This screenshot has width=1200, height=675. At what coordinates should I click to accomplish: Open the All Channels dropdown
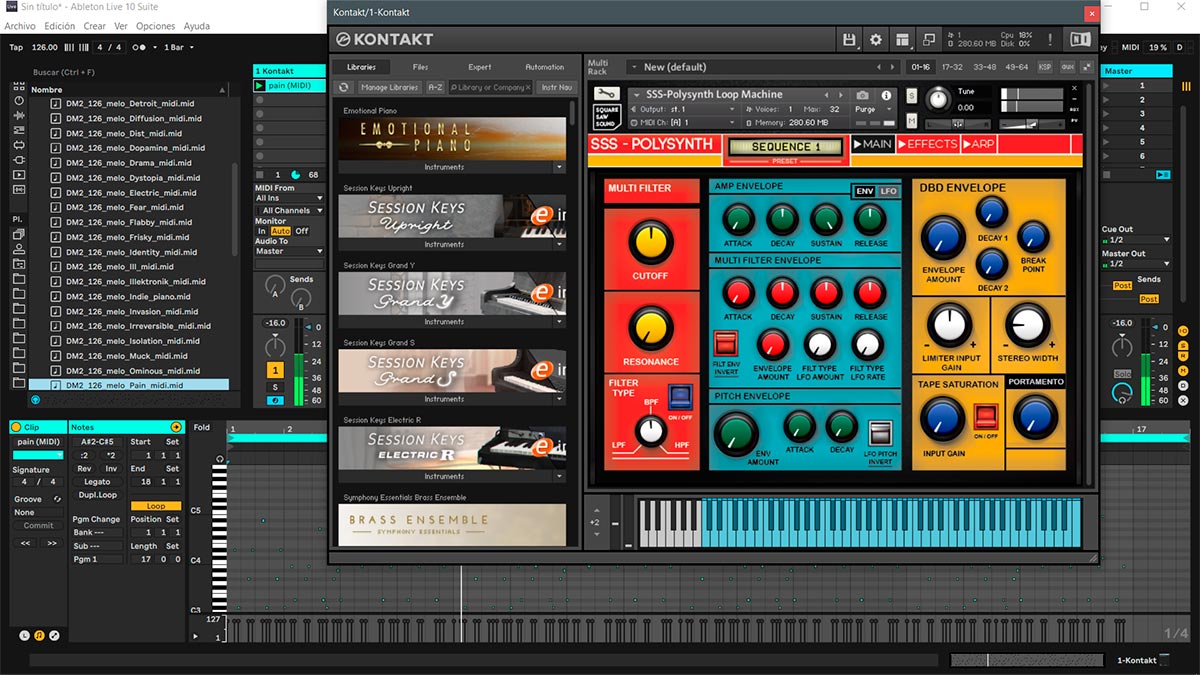pyautogui.click(x=290, y=211)
